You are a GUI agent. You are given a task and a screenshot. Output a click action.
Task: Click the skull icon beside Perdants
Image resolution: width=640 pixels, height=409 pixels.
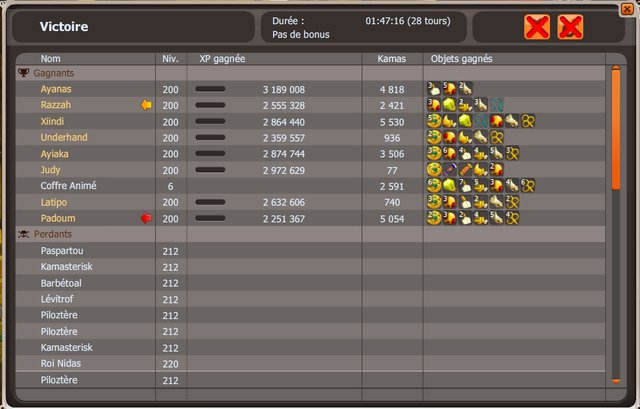coord(23,234)
